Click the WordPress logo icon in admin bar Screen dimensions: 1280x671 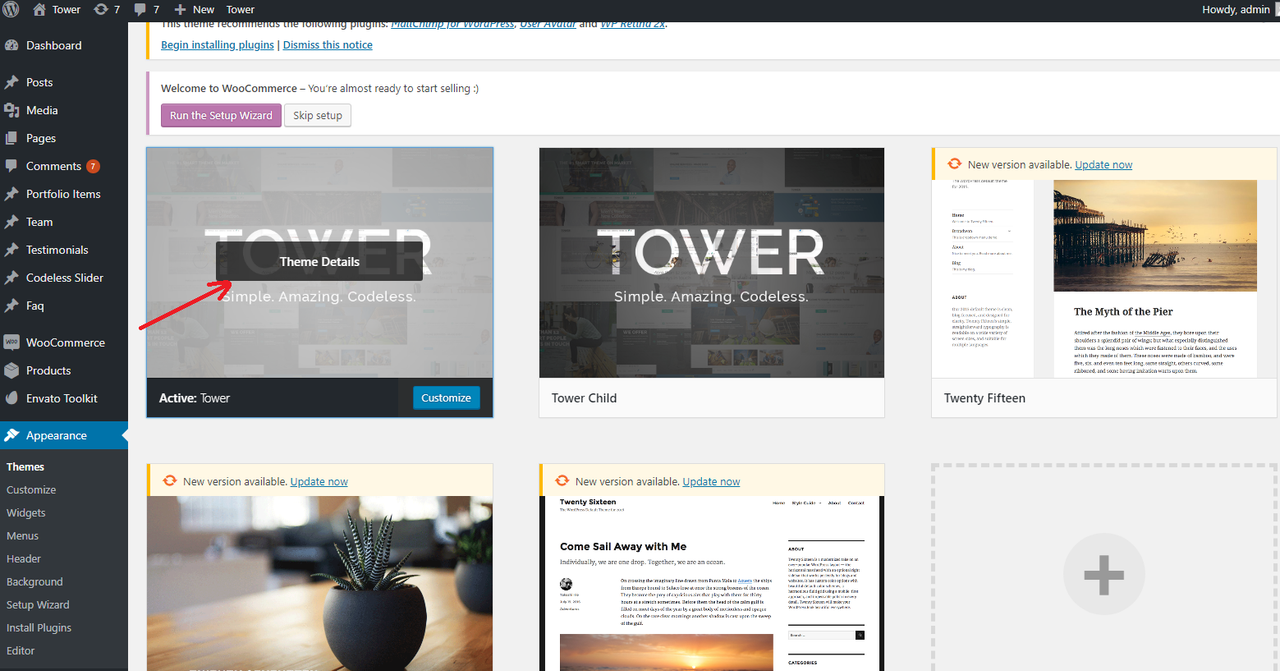(x=12, y=9)
